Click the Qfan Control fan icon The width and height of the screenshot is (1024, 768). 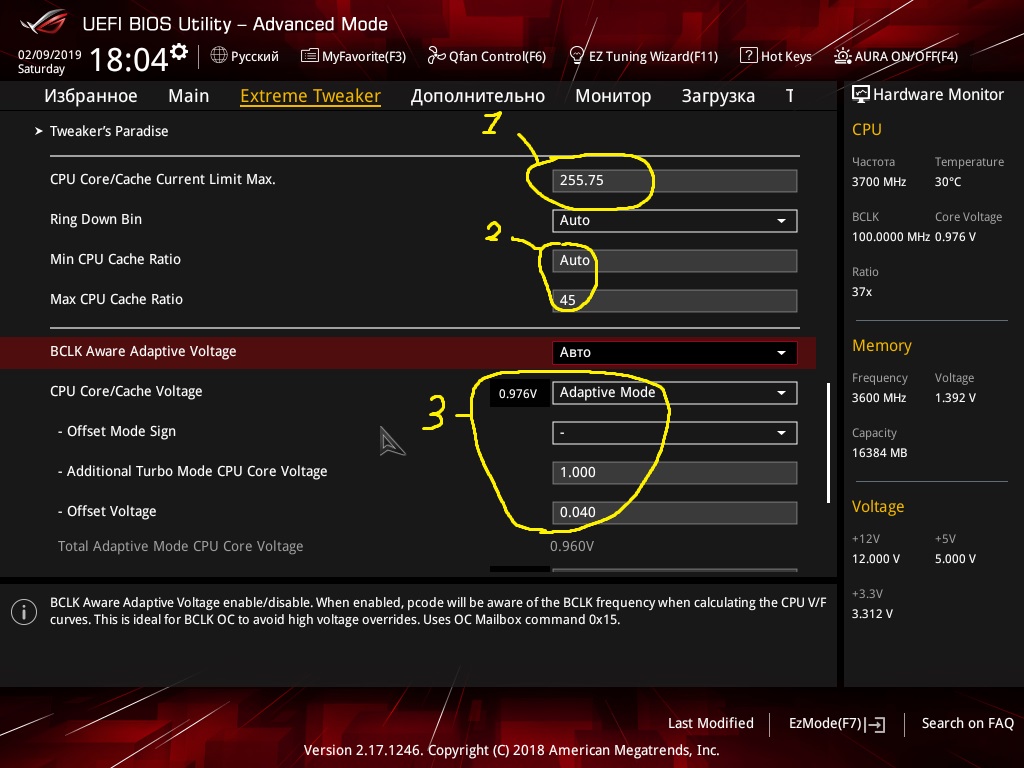pos(436,56)
